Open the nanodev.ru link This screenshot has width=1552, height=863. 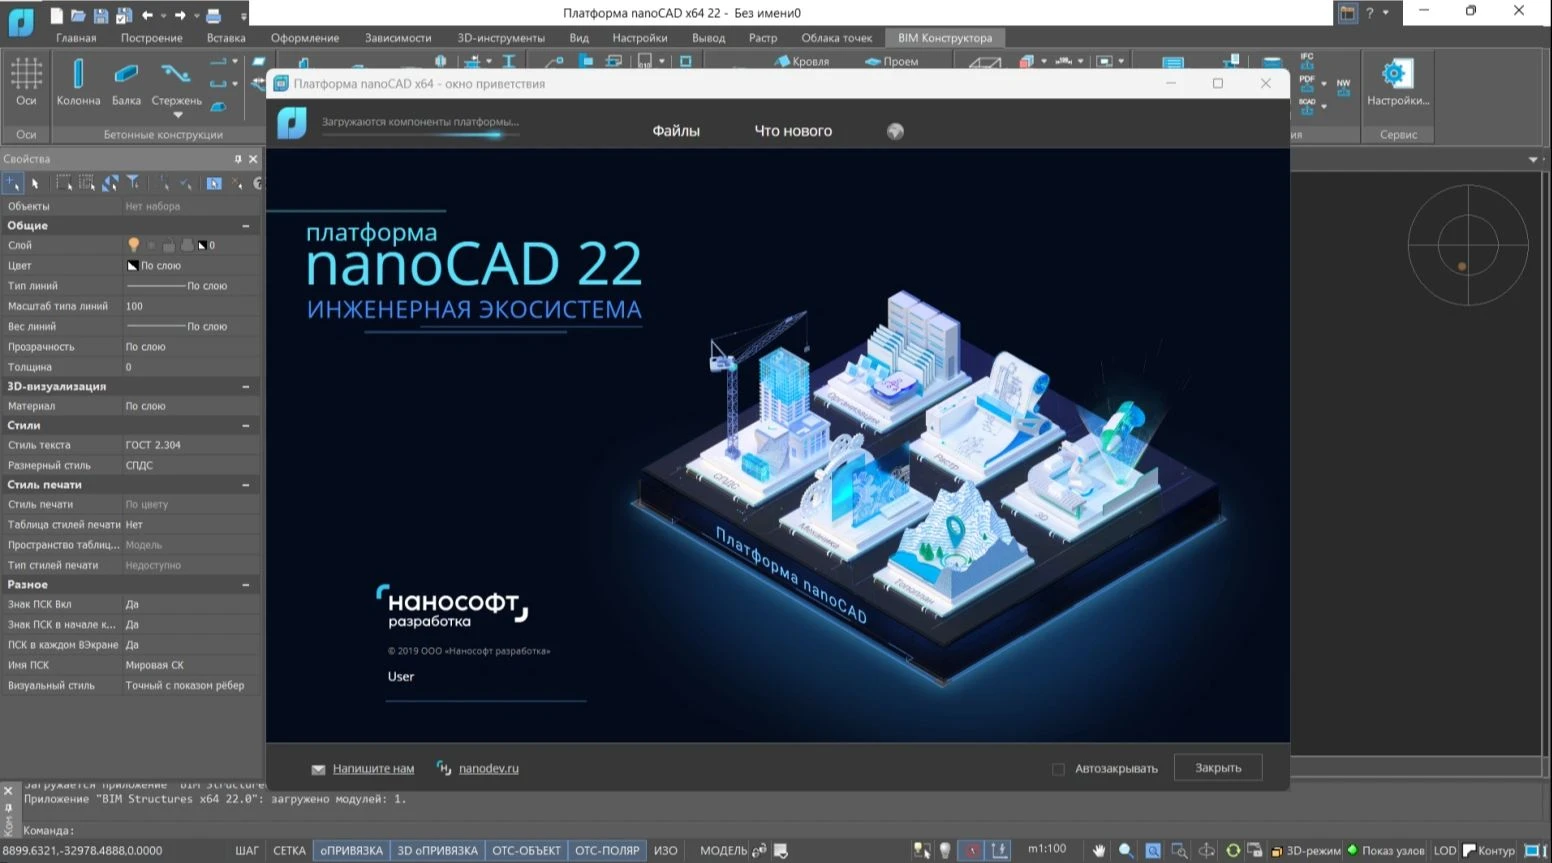488,768
